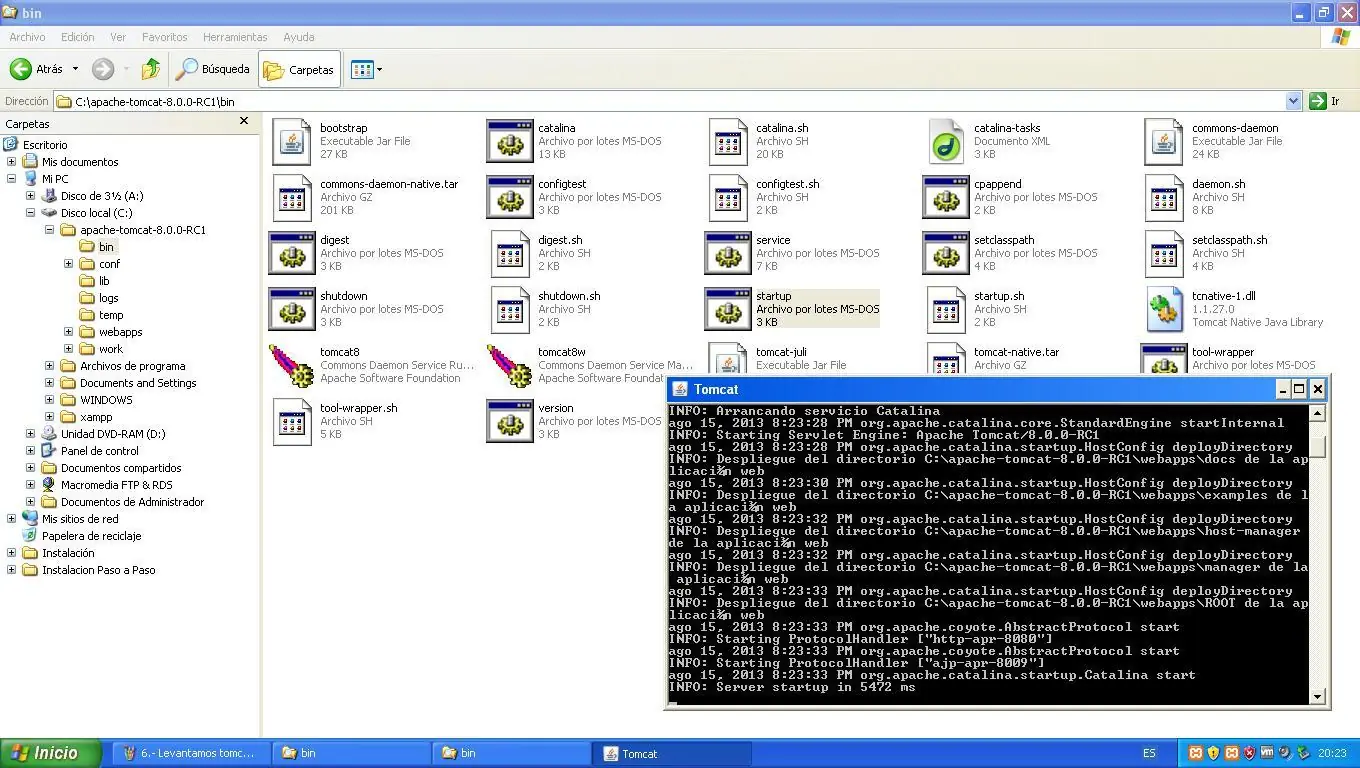This screenshot has height=768, width=1360.
Task: Open the Edición menu
Action: click(77, 37)
